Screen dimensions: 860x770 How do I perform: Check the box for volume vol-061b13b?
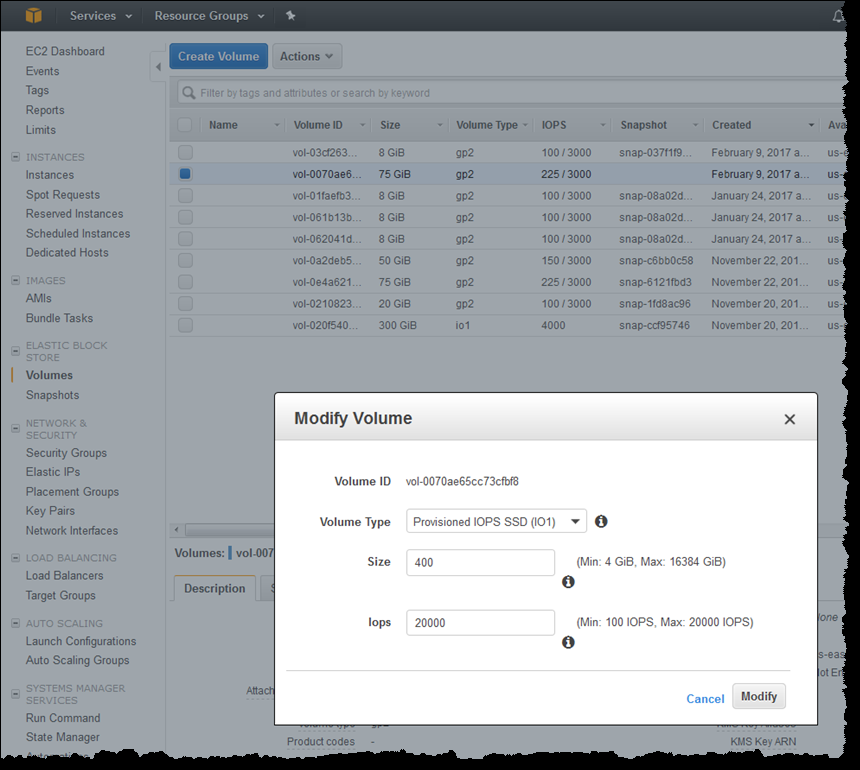pos(185,217)
